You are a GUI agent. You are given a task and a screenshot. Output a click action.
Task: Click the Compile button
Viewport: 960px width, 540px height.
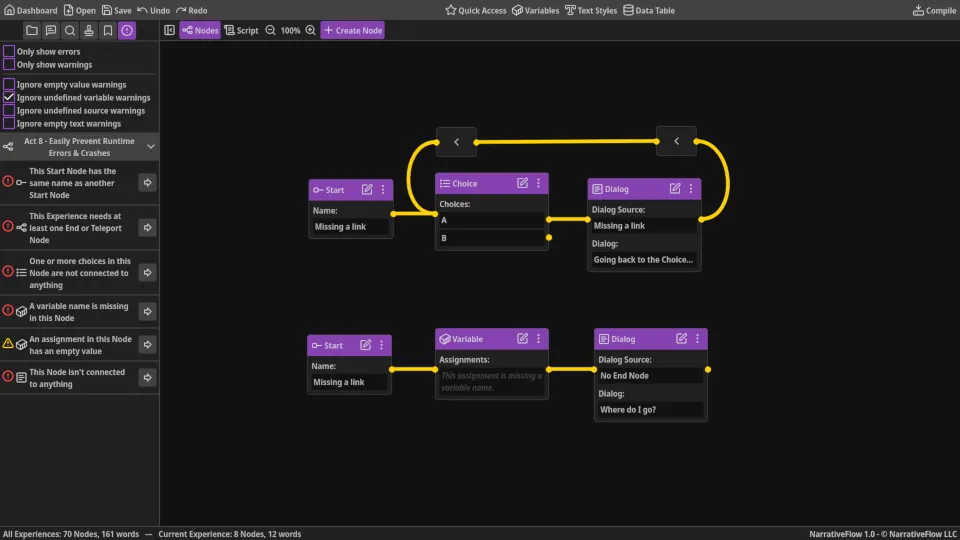[x=934, y=10]
